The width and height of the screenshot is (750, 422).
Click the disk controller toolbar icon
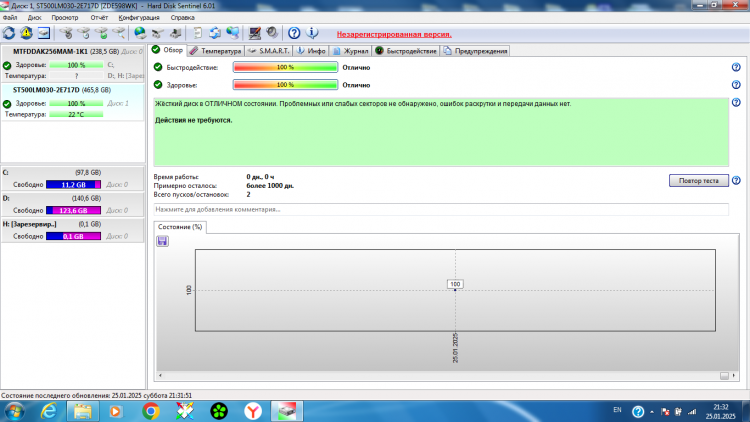[158, 33]
